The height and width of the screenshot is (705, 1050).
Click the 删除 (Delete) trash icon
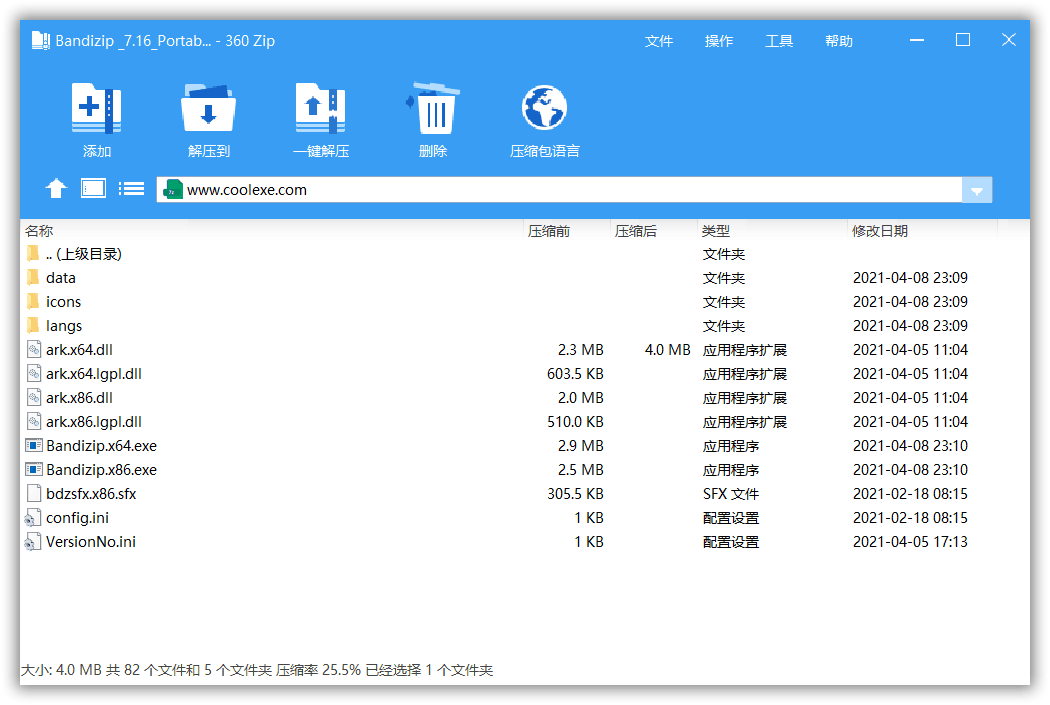coord(433,108)
